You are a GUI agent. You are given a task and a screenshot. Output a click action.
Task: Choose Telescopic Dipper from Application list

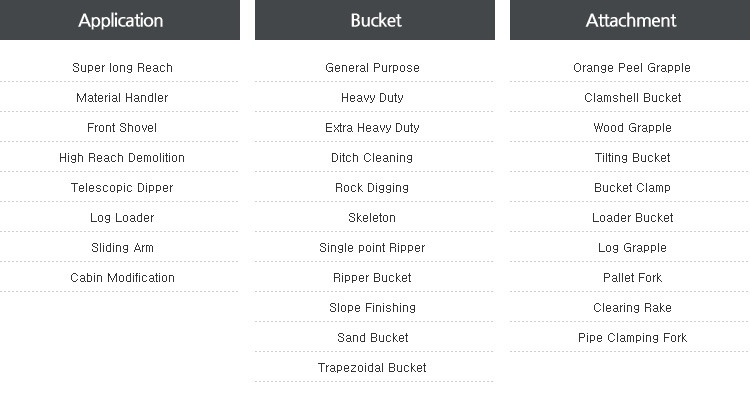click(x=122, y=188)
